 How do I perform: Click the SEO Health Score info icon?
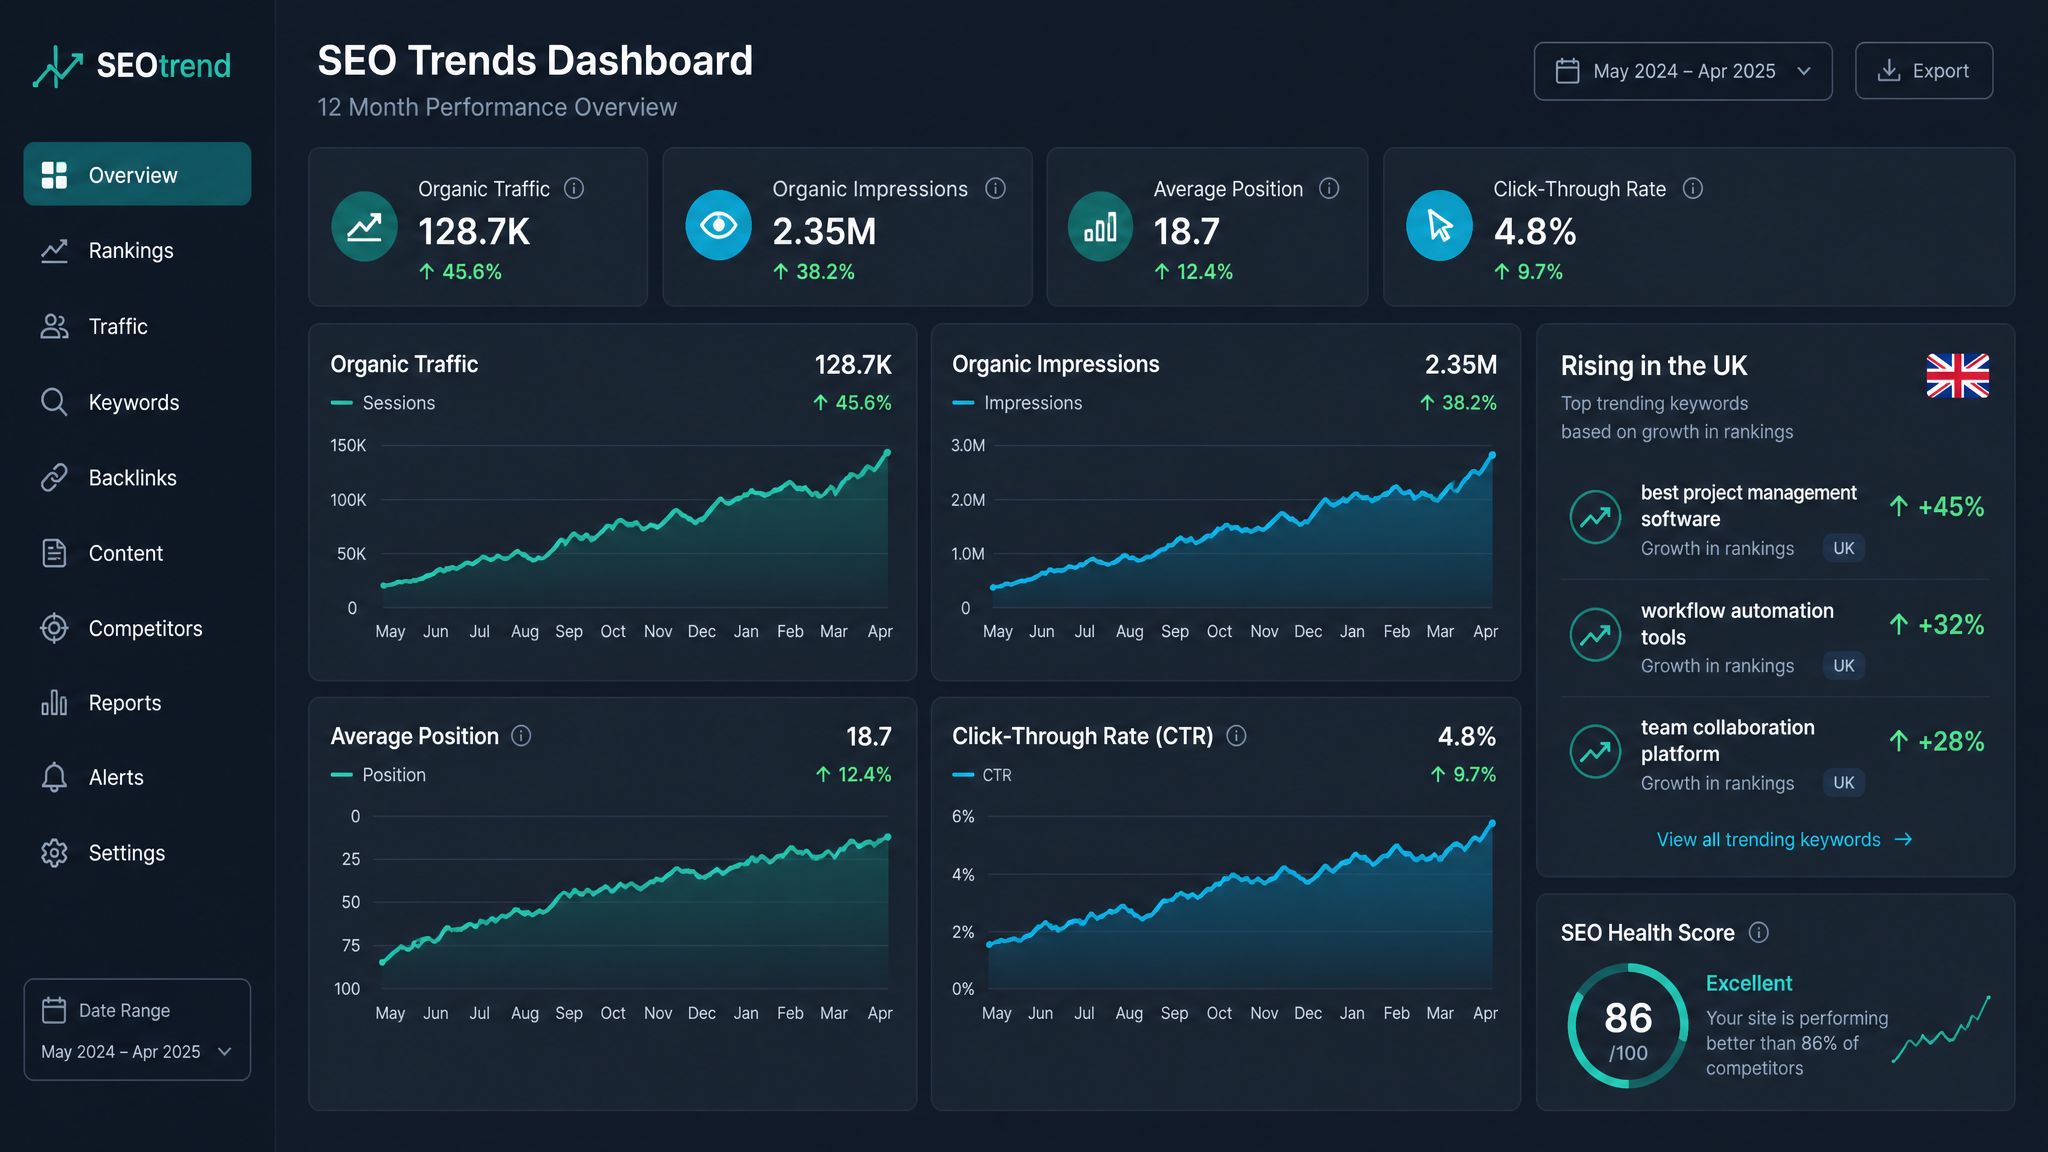[x=1759, y=932]
